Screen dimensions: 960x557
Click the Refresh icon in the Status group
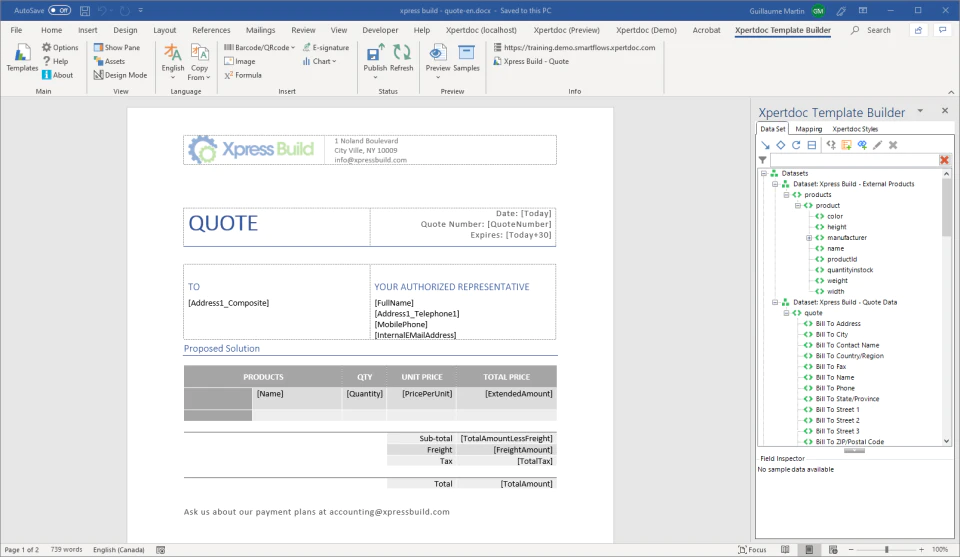pyautogui.click(x=402, y=59)
